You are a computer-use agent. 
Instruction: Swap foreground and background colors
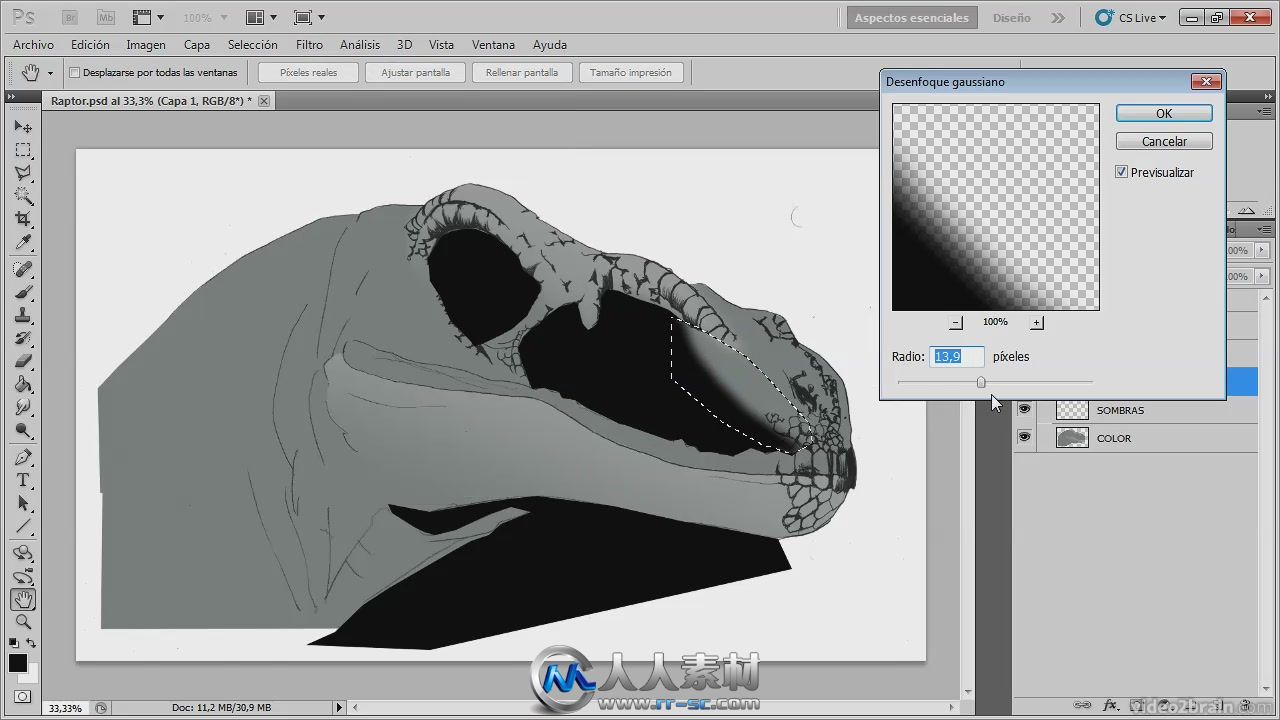point(31,643)
